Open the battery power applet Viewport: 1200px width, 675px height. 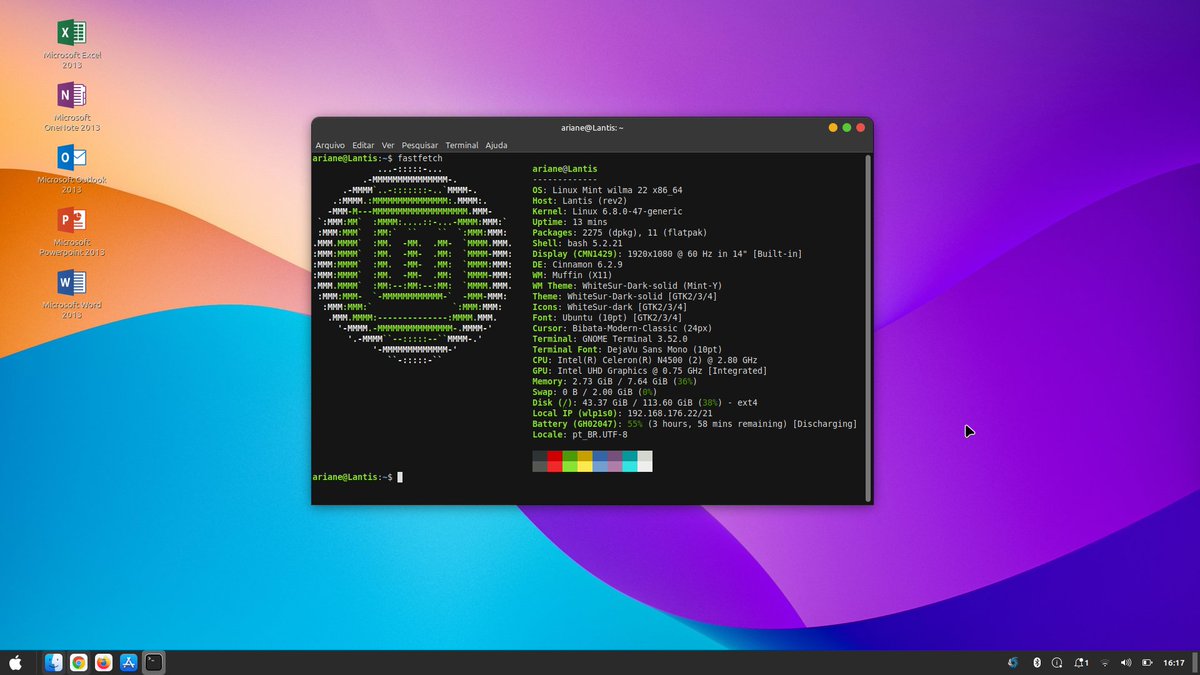coord(1148,662)
